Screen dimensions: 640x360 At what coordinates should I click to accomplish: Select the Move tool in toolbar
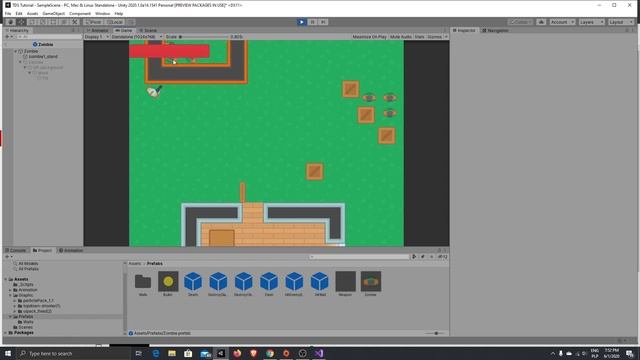tap(21, 22)
